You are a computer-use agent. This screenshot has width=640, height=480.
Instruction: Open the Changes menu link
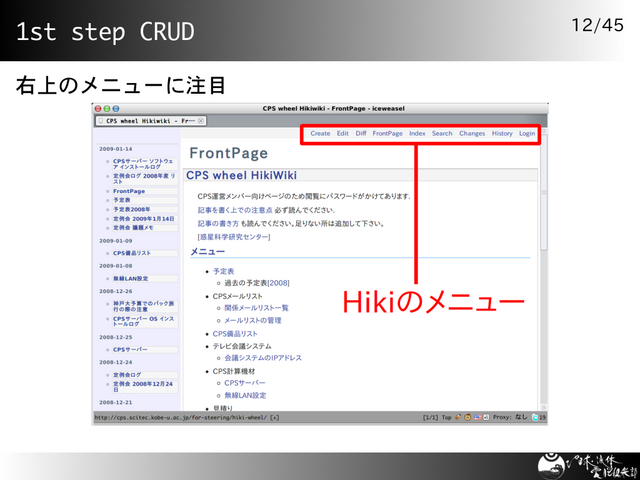pyautogui.click(x=472, y=133)
